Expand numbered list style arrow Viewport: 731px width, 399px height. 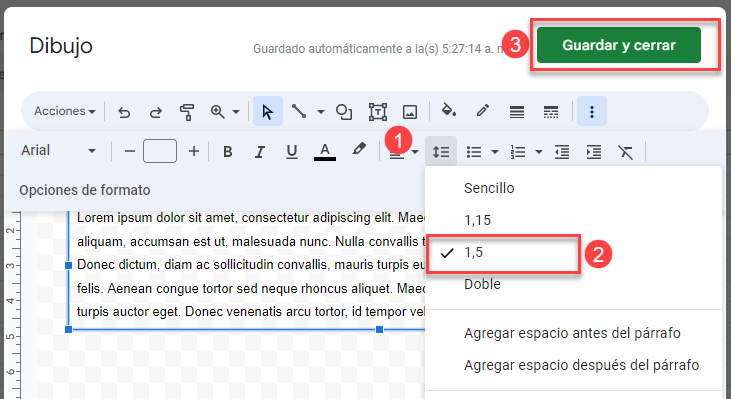(x=538, y=151)
